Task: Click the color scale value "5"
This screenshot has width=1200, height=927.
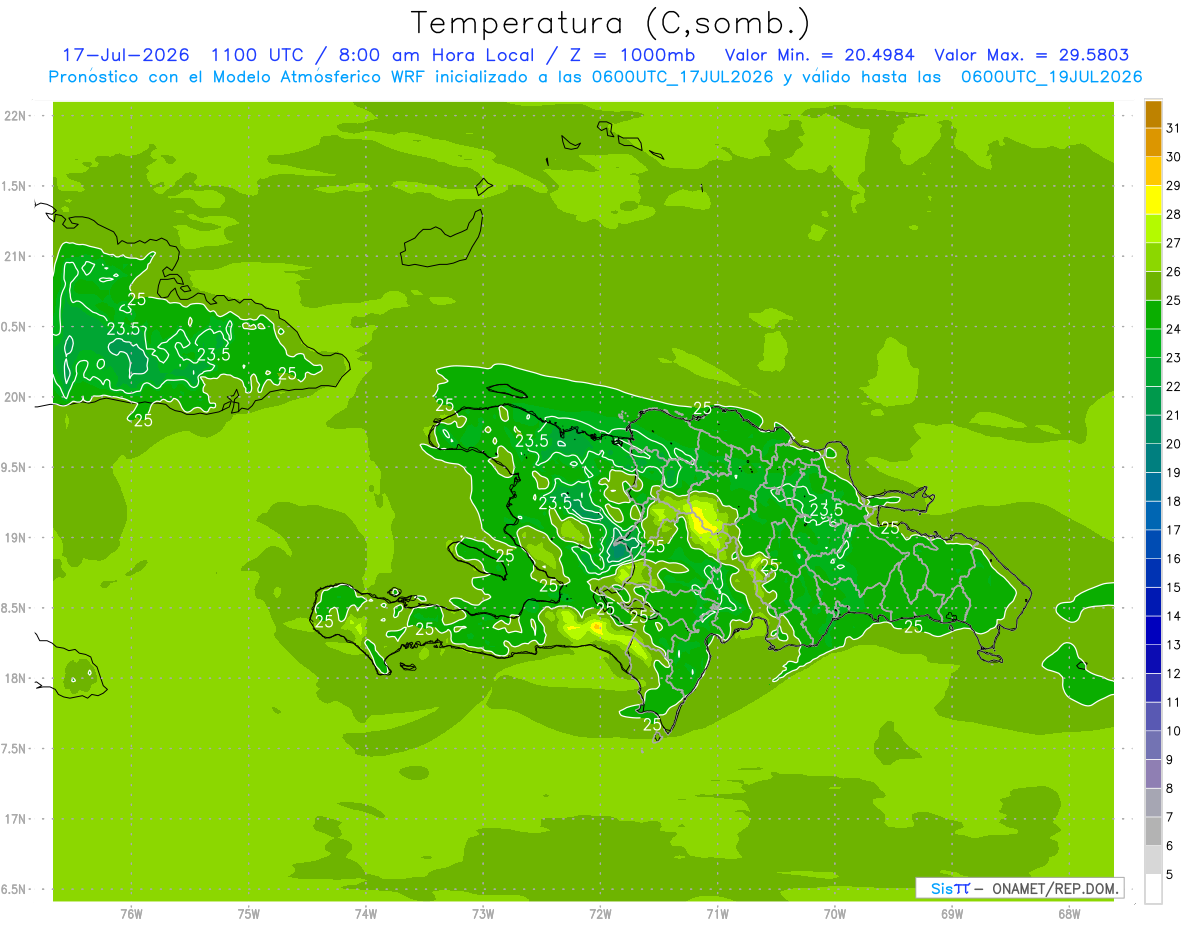Action: pyautogui.click(x=1169, y=875)
